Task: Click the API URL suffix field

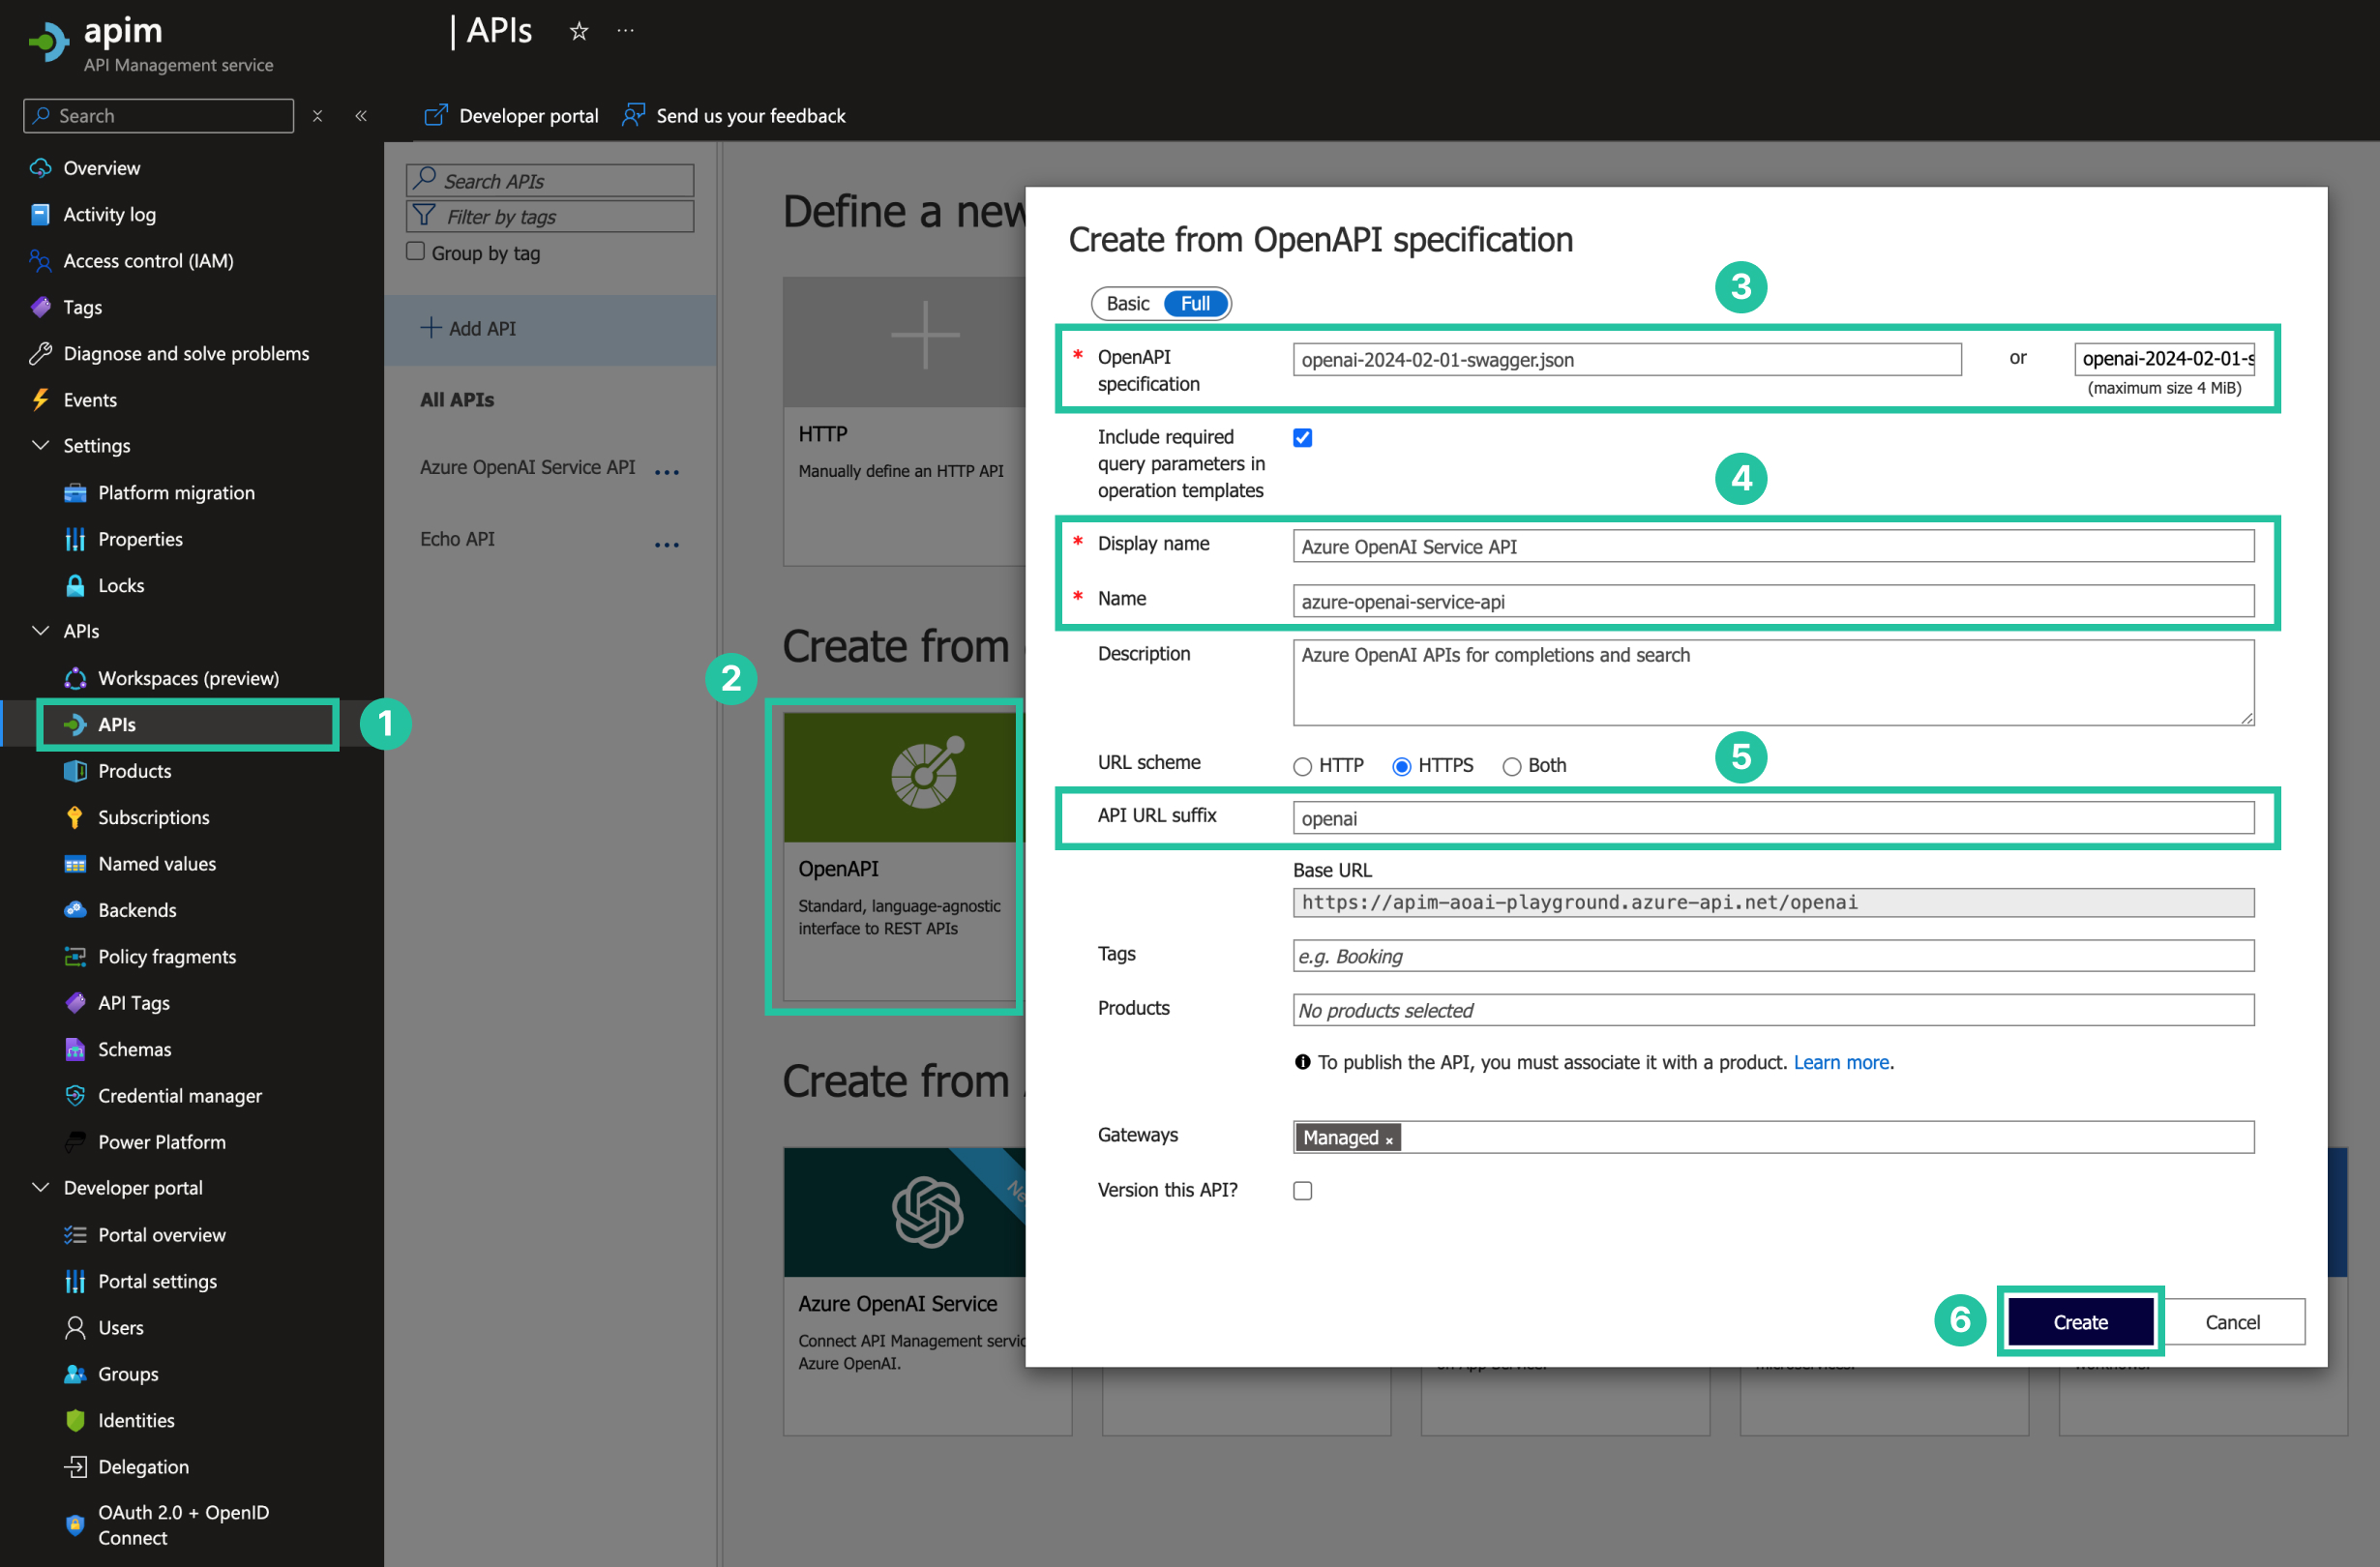Action: click(1773, 818)
